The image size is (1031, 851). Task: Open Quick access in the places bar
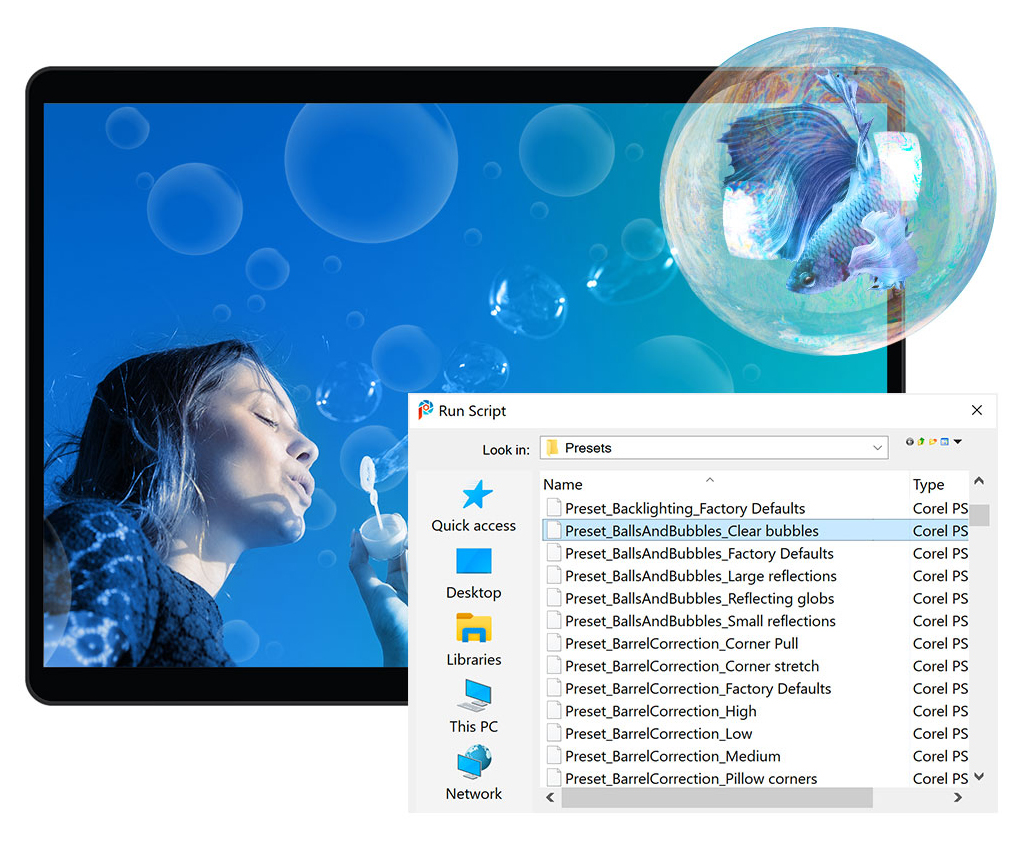click(473, 505)
